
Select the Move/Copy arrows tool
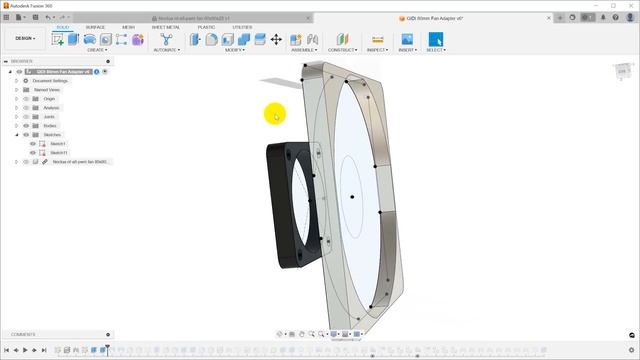276,40
